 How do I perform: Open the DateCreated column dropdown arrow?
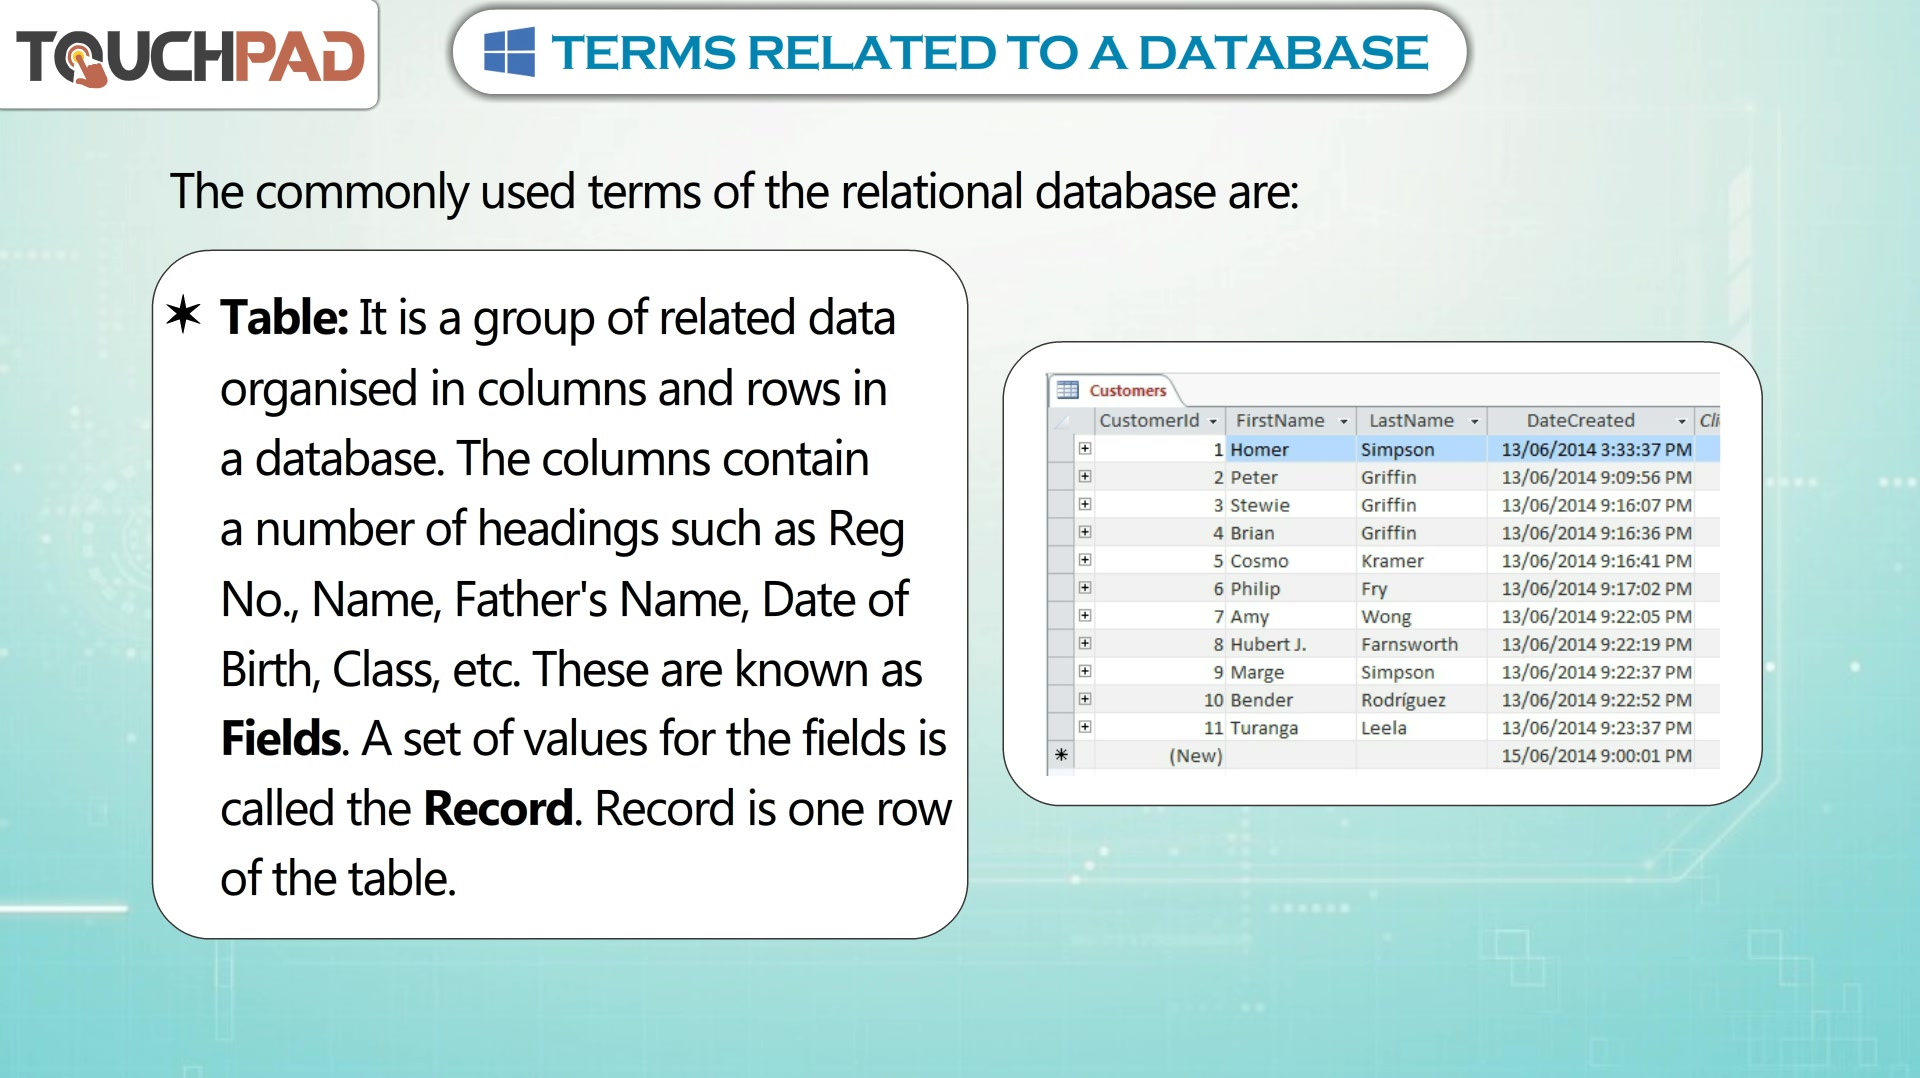1681,421
